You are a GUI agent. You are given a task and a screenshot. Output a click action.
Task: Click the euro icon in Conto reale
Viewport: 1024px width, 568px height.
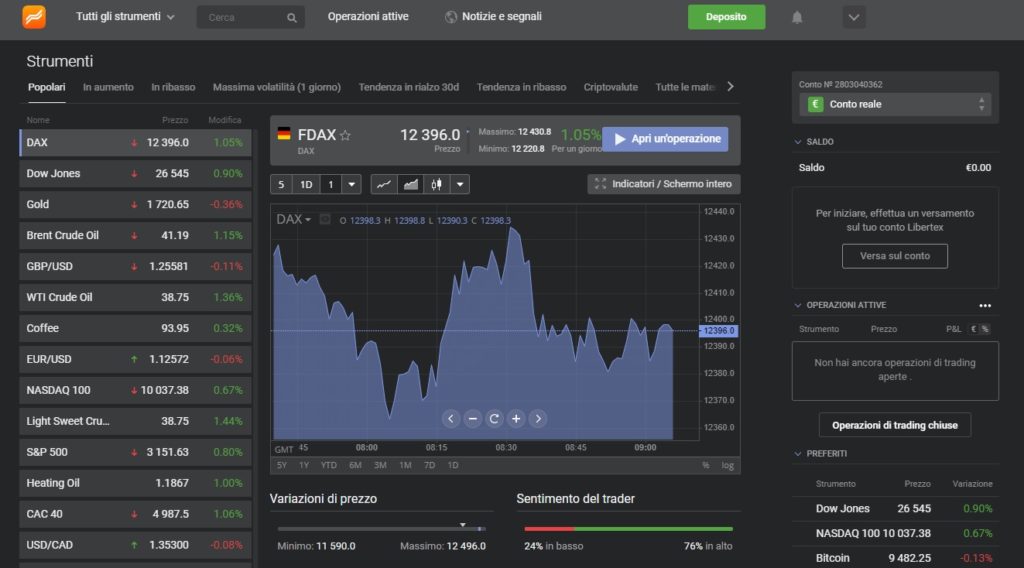coord(815,104)
